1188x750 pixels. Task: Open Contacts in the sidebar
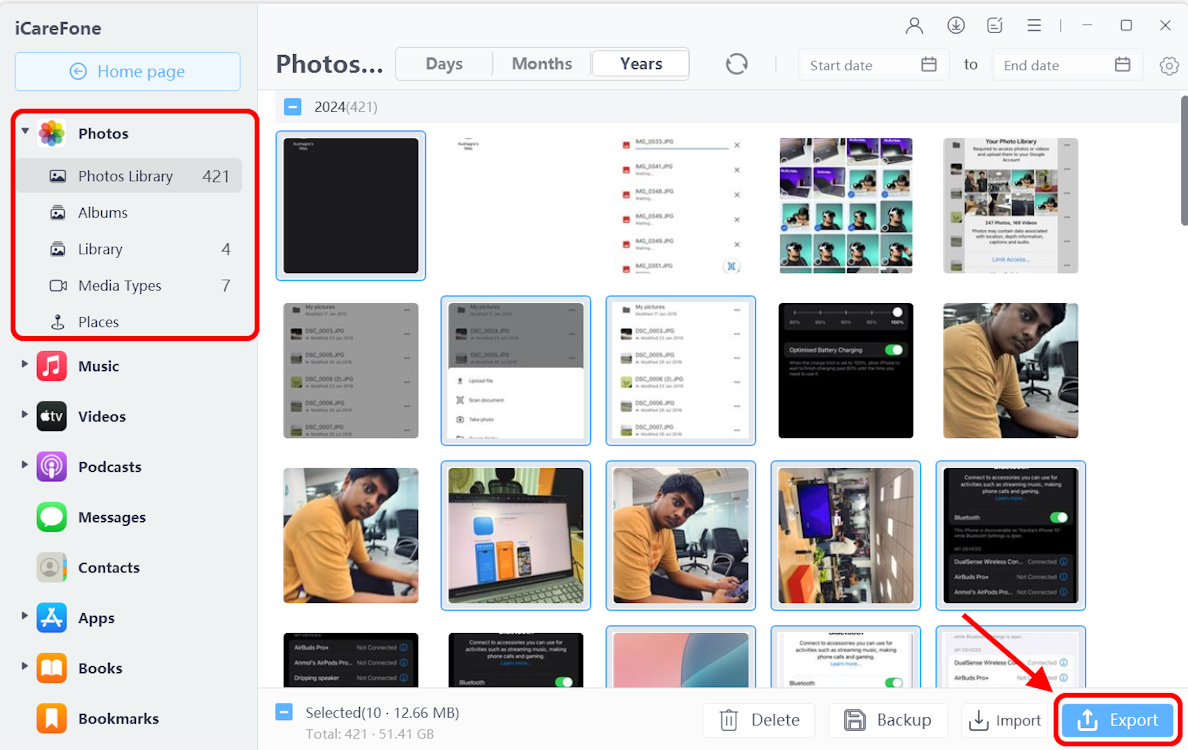click(x=108, y=567)
